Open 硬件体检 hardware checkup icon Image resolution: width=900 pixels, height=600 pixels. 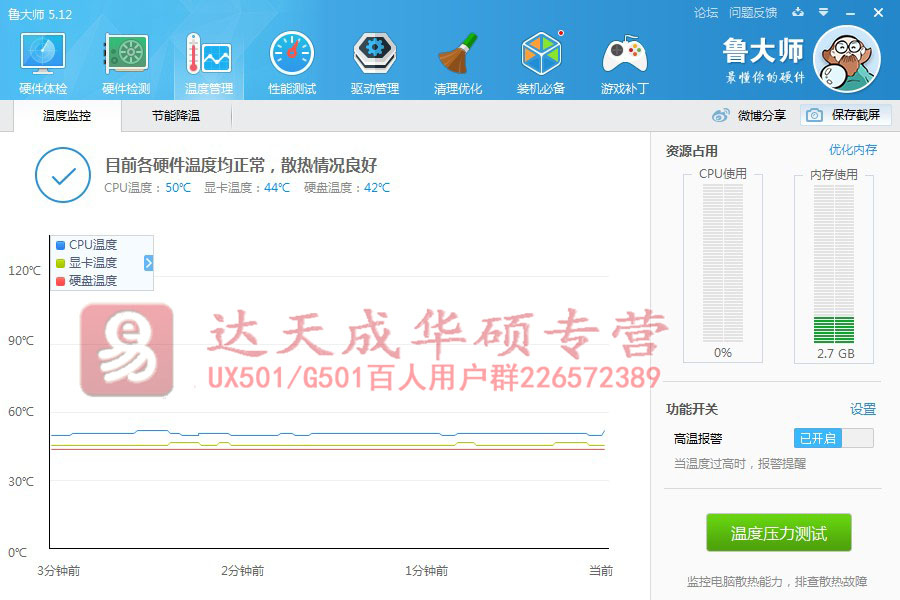[x=42, y=54]
